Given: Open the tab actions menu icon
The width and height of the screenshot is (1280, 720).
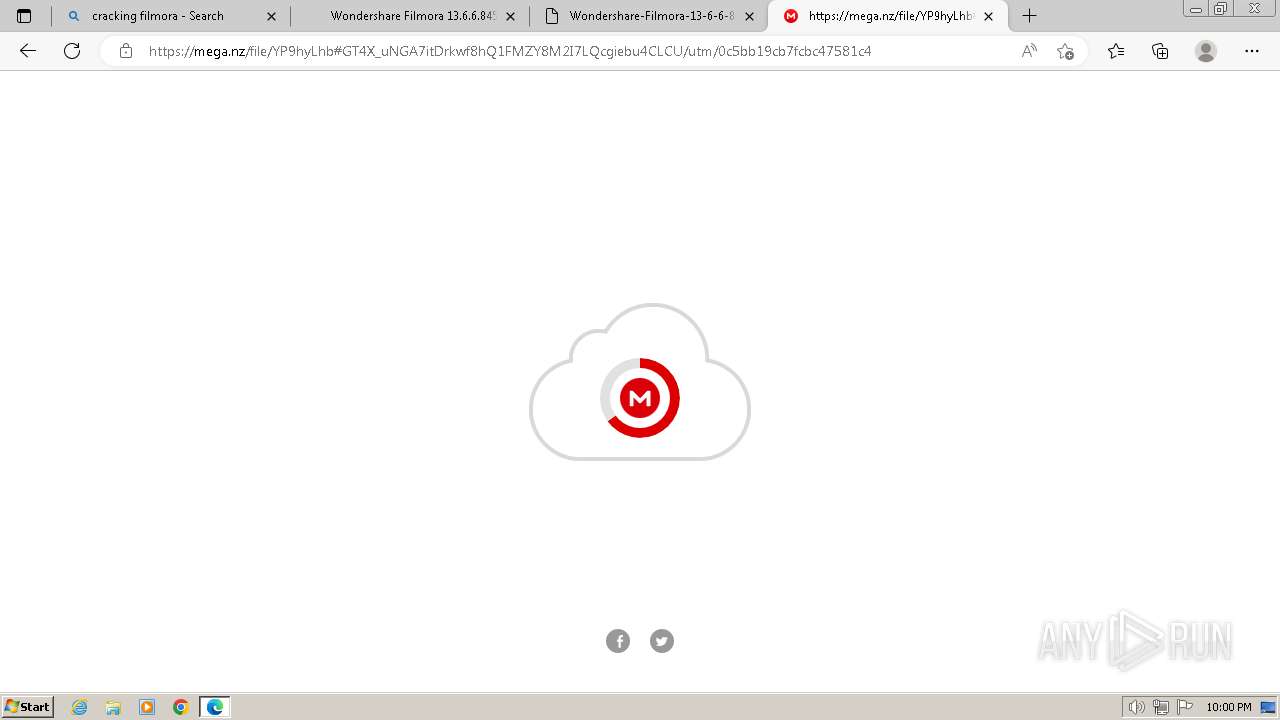Looking at the screenshot, I should coord(24,16).
